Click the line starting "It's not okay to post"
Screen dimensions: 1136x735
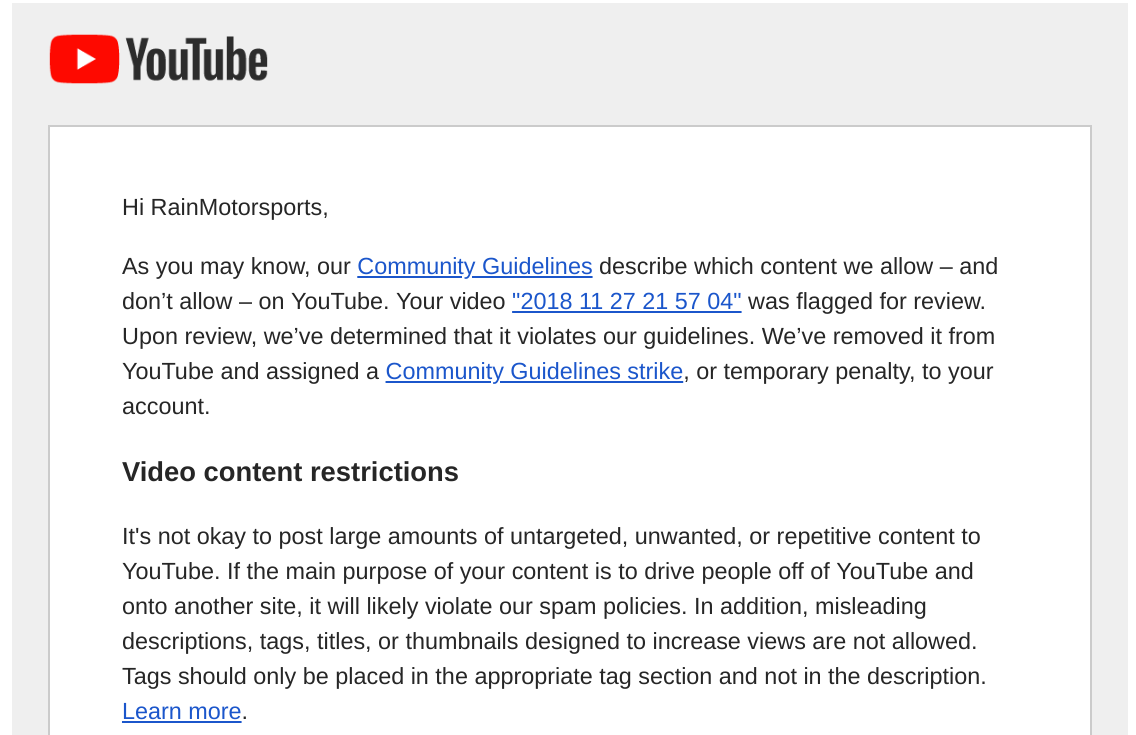tap(551, 537)
